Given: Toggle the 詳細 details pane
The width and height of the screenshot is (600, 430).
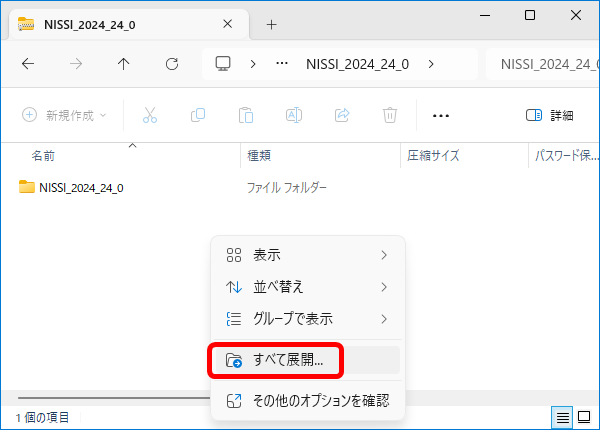Looking at the screenshot, I should [x=549, y=115].
